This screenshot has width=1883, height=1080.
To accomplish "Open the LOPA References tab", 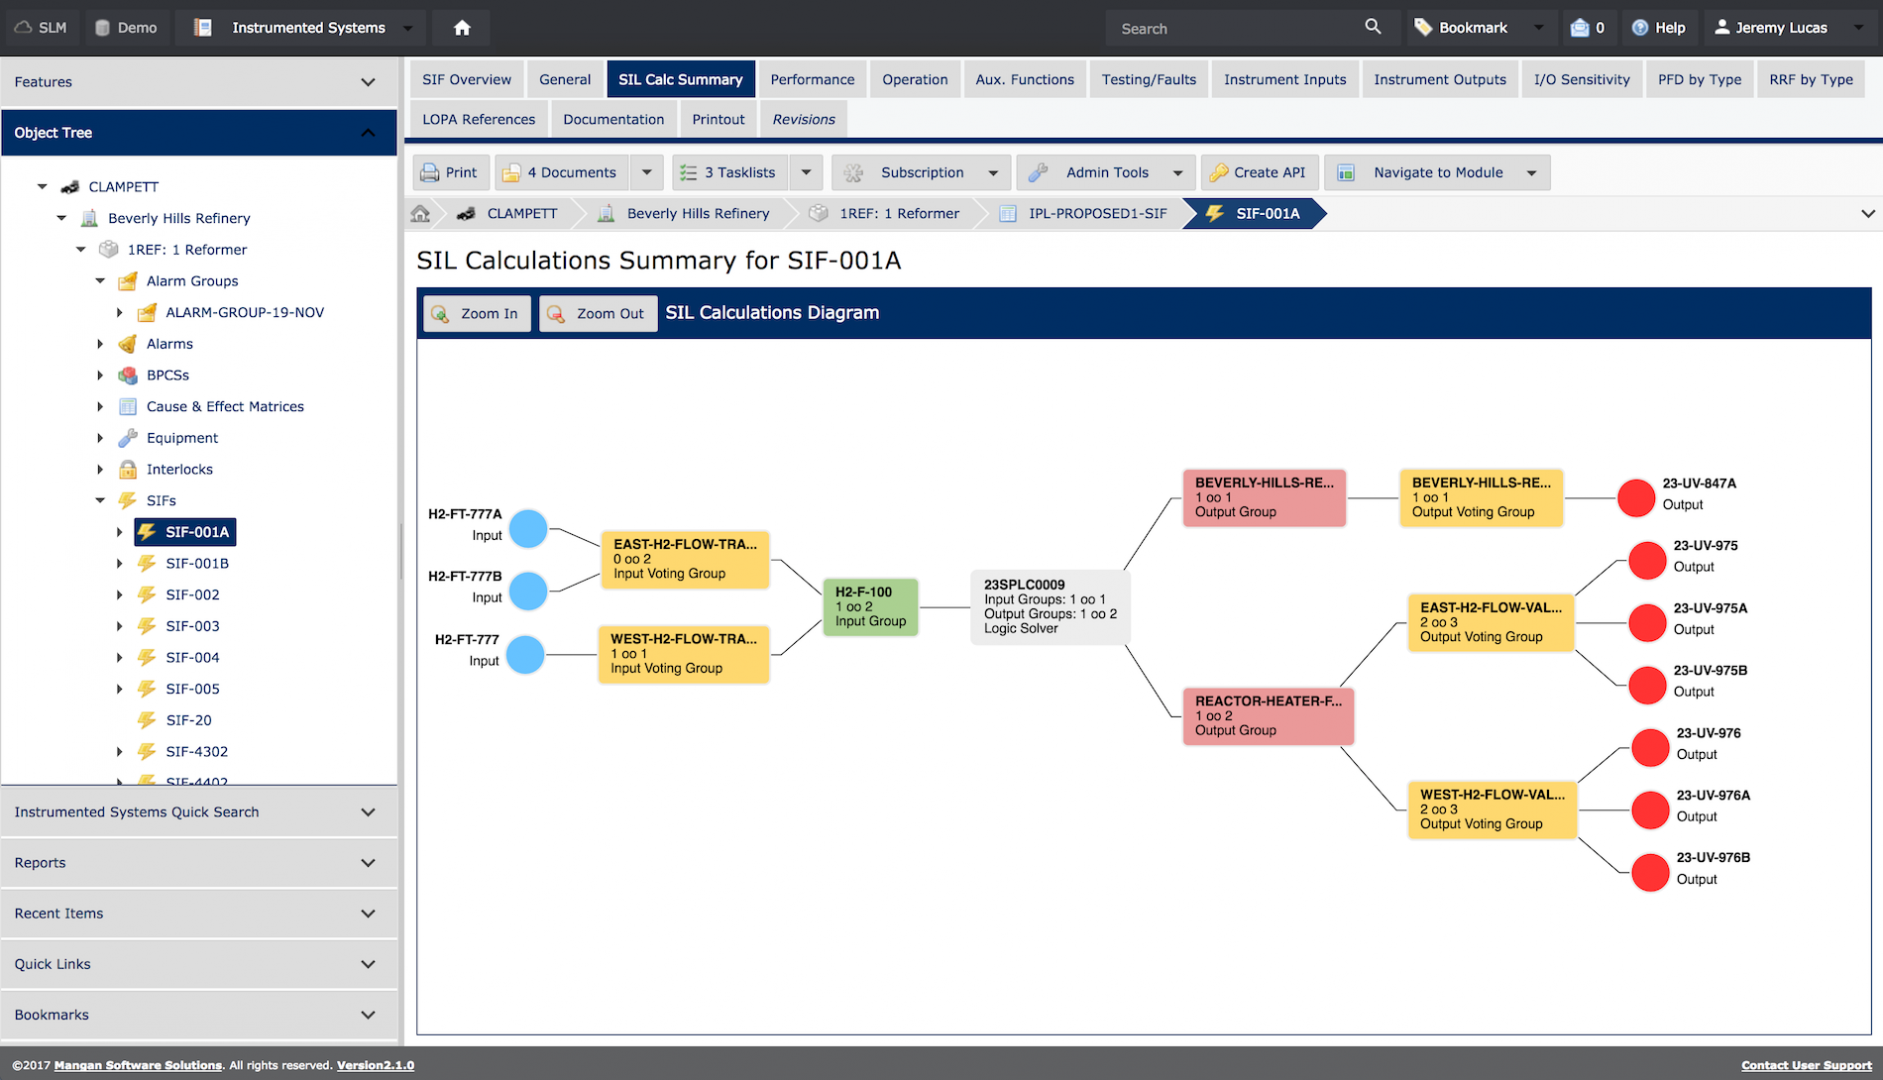I will pos(479,118).
